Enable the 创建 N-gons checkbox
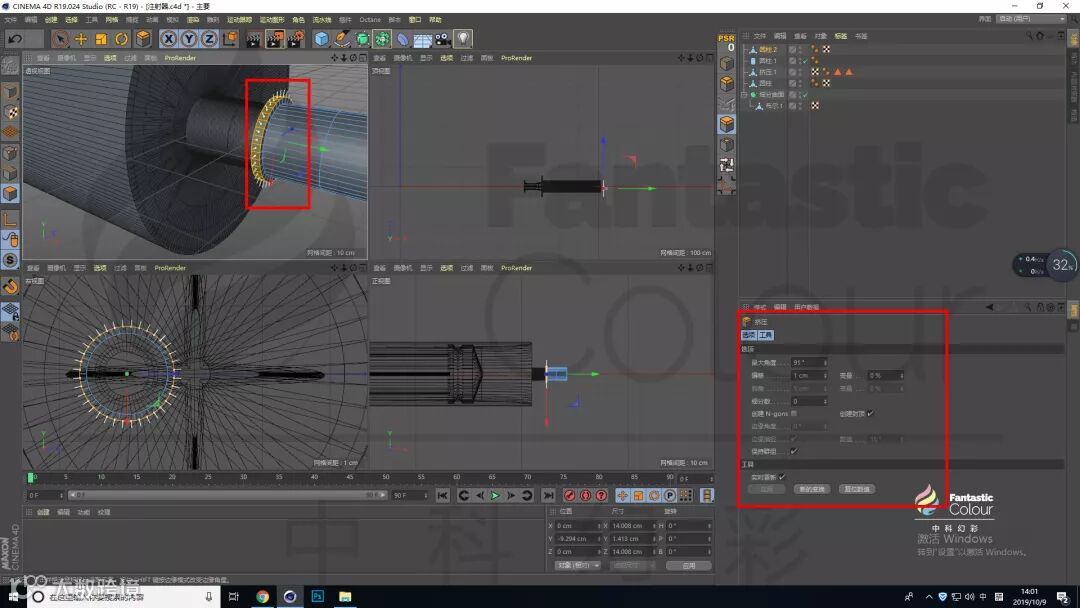1080x608 pixels. click(x=794, y=413)
